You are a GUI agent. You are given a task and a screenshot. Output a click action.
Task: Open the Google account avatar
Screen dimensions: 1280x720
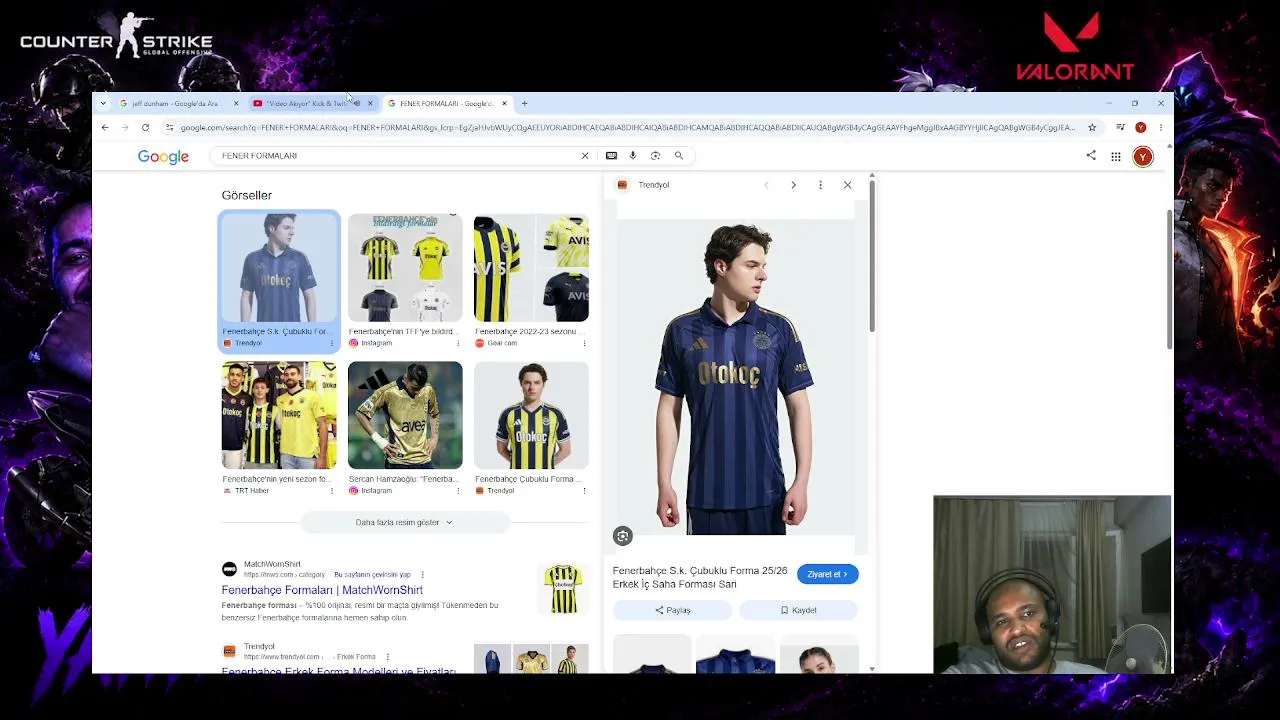coord(1143,156)
